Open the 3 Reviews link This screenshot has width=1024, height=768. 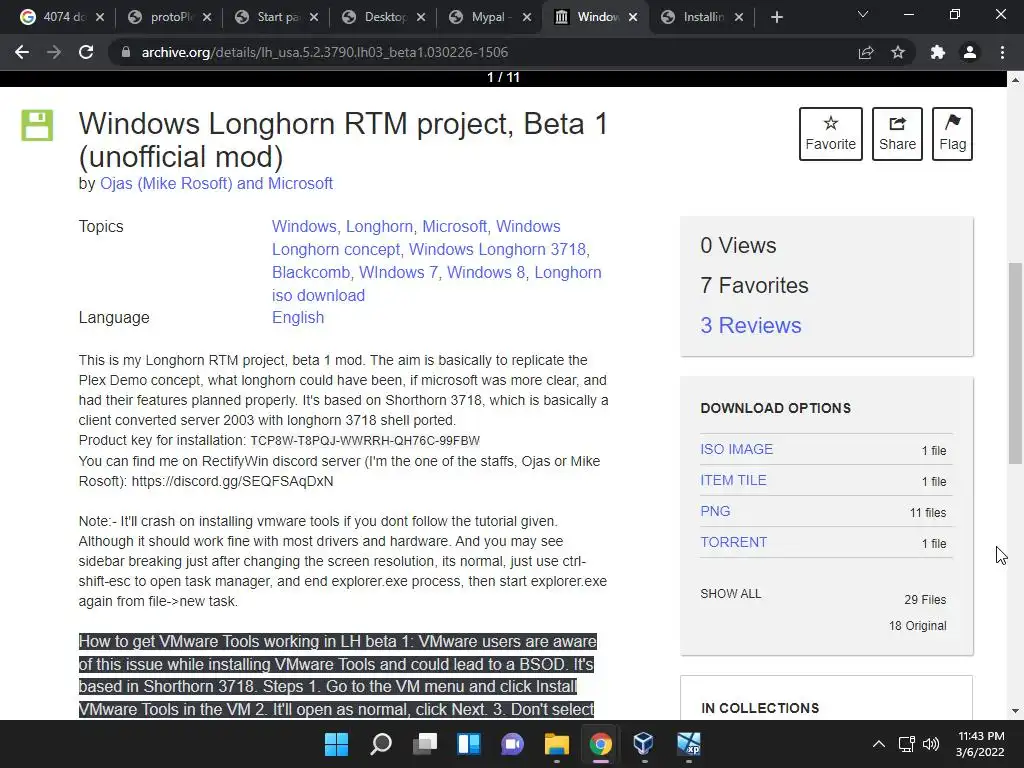pos(750,325)
